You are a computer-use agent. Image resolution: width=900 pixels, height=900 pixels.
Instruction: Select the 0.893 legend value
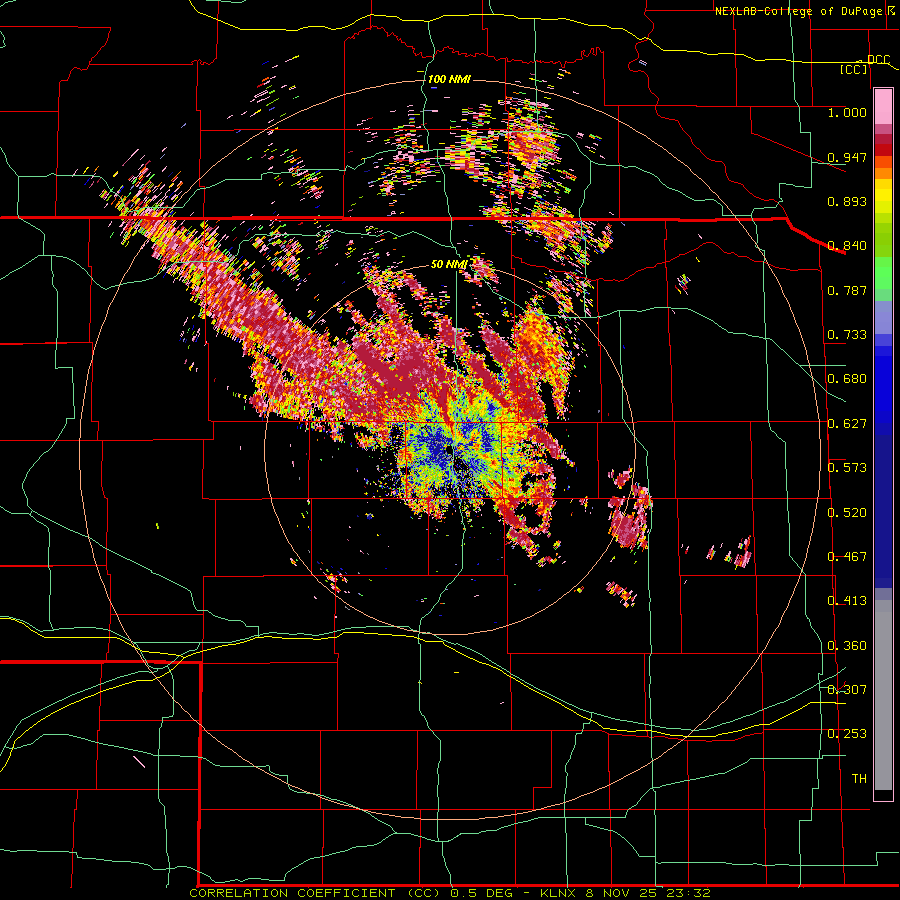point(847,201)
